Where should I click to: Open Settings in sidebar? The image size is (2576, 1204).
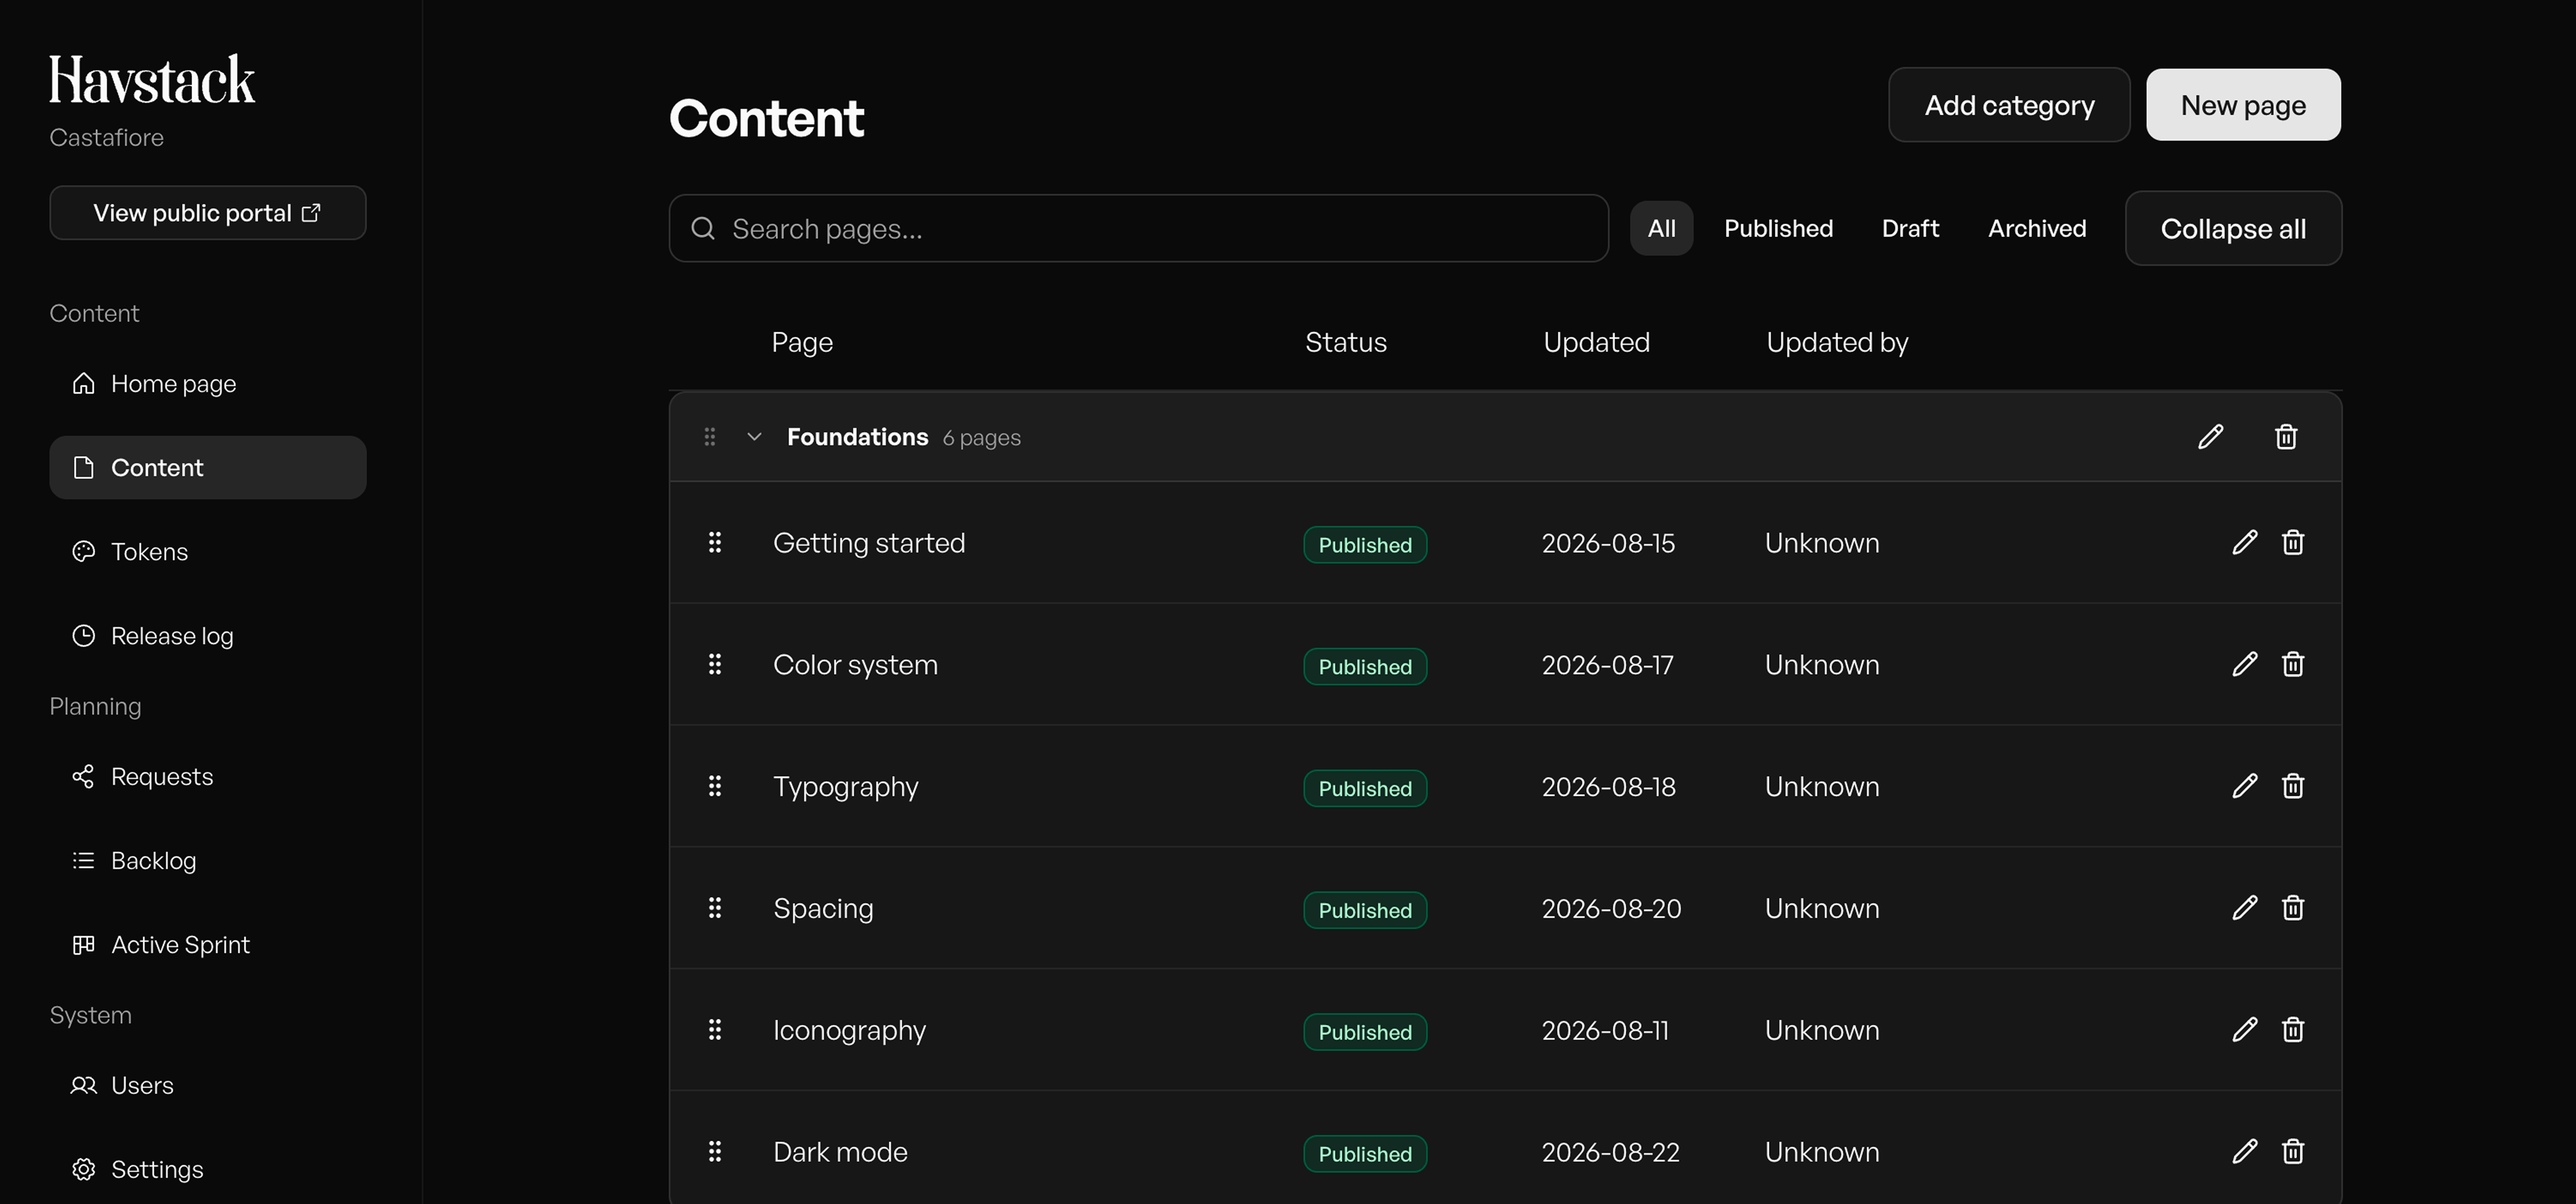[208, 1170]
